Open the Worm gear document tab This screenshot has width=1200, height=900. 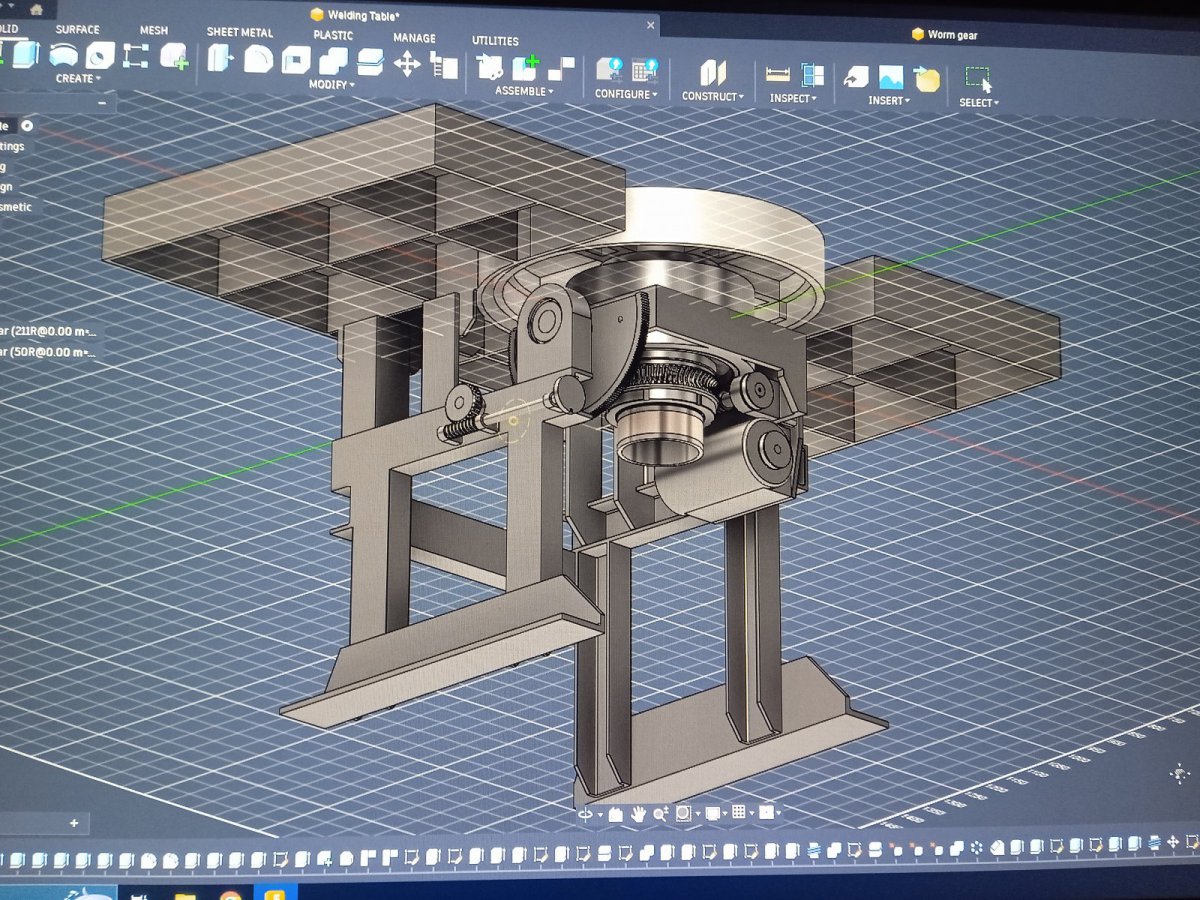(944, 35)
